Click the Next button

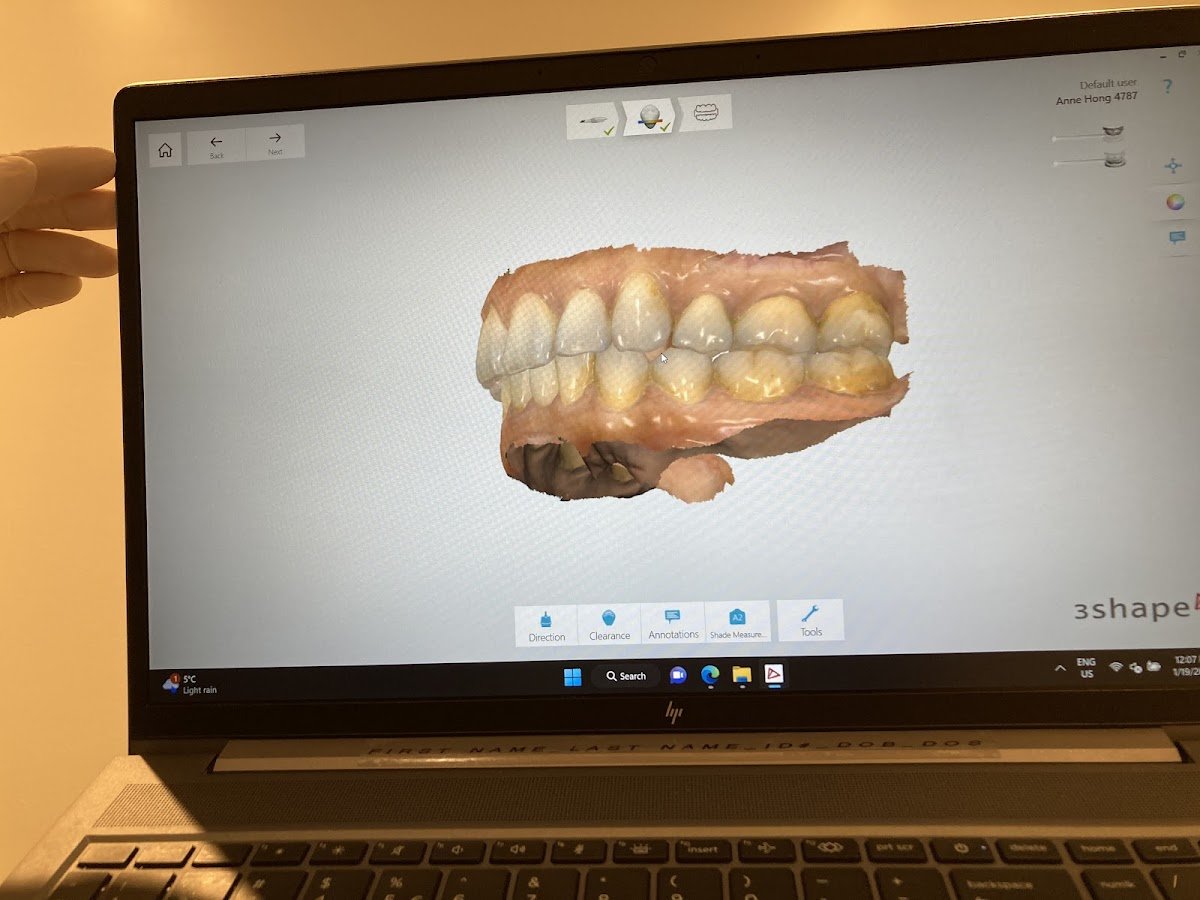pos(275,145)
